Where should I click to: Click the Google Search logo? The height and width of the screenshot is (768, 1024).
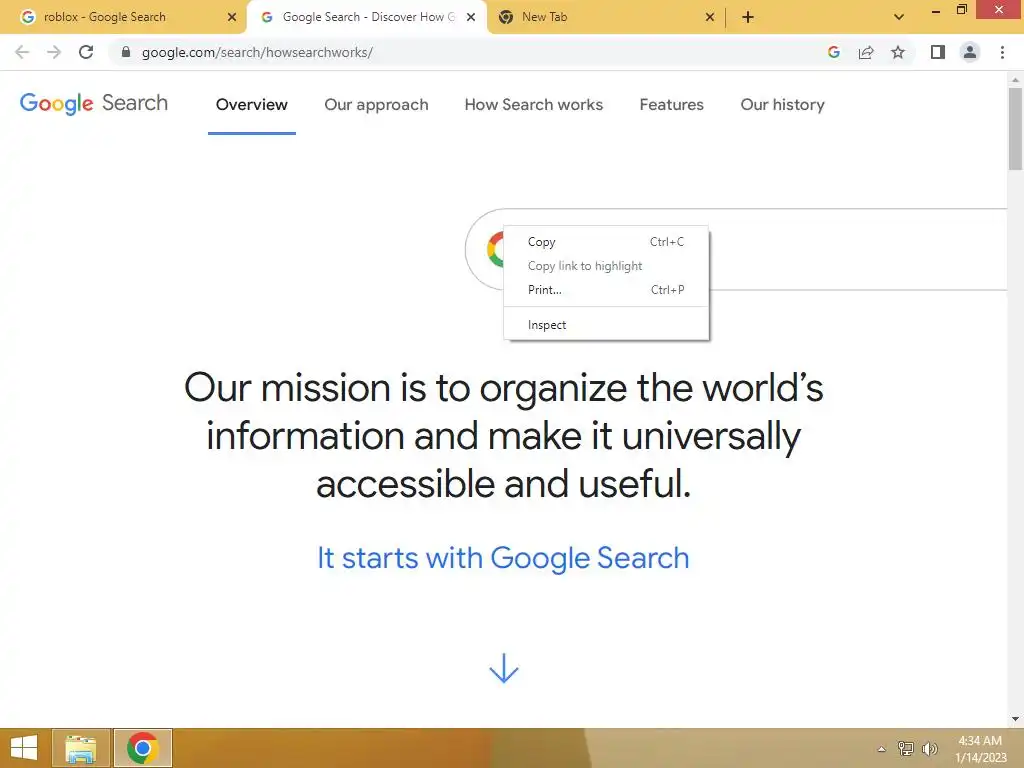pos(93,103)
